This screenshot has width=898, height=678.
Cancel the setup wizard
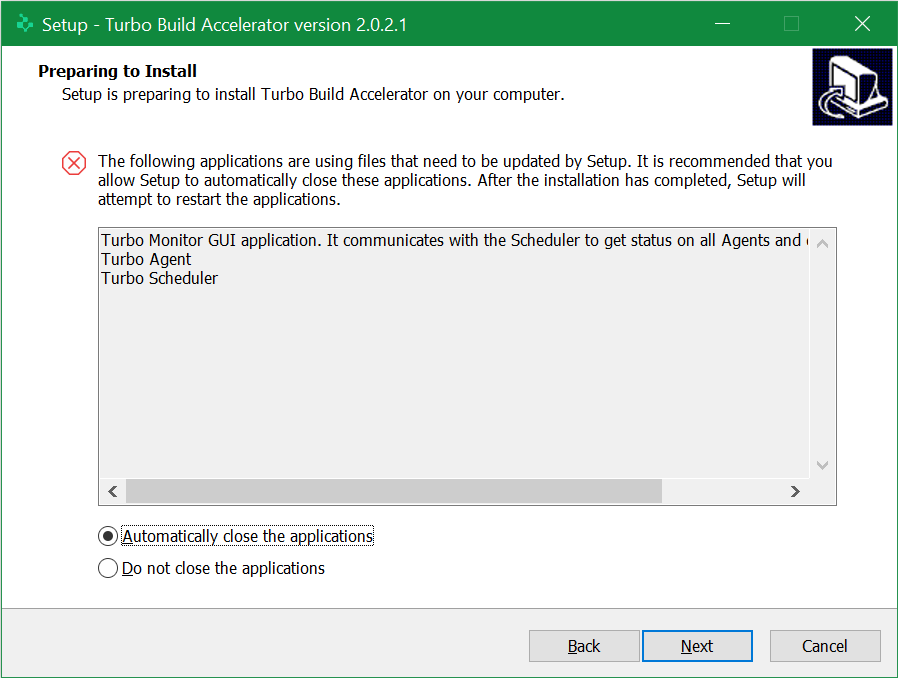click(x=825, y=646)
